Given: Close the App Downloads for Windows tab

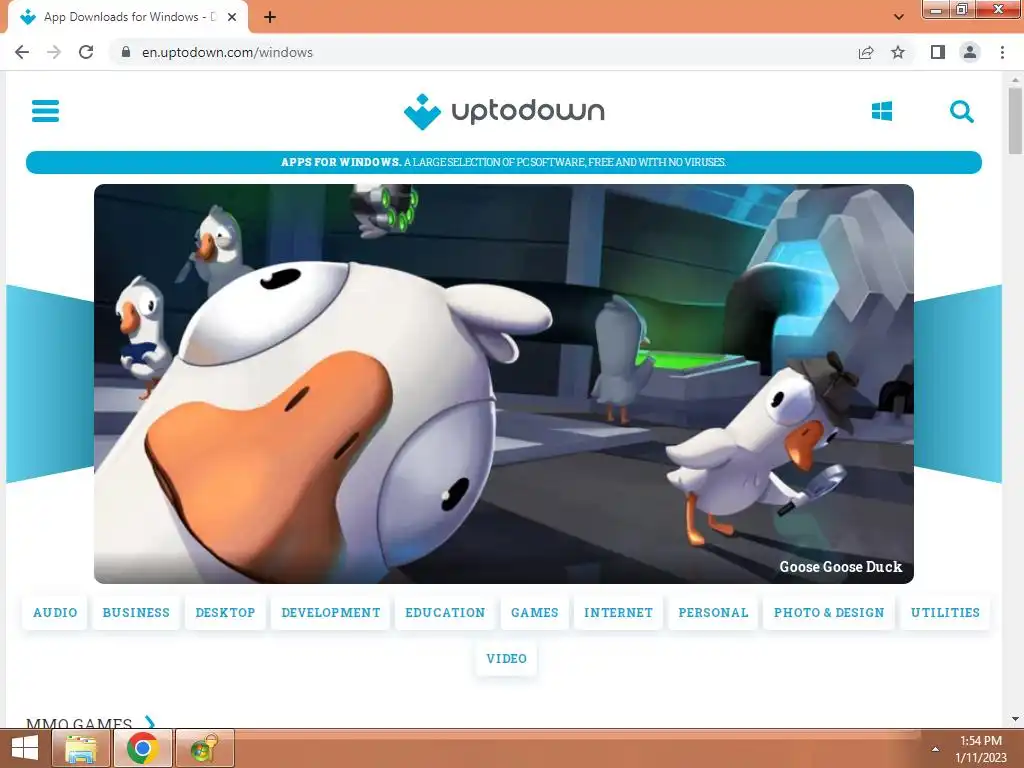Looking at the screenshot, I should 232,17.
